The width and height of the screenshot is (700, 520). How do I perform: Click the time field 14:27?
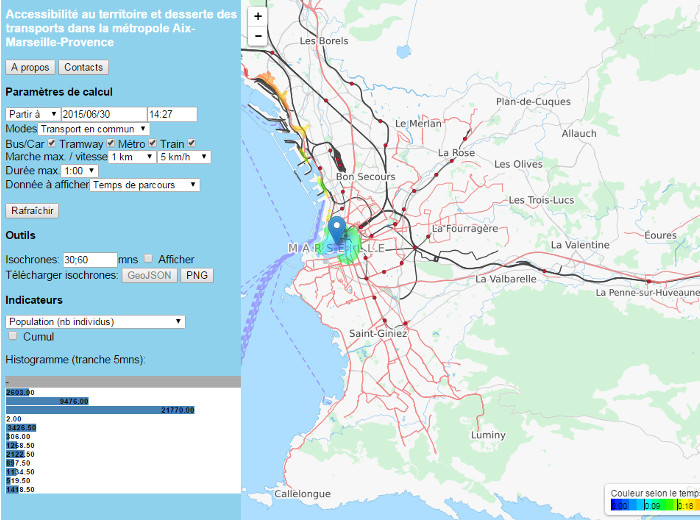pyautogui.click(x=172, y=114)
